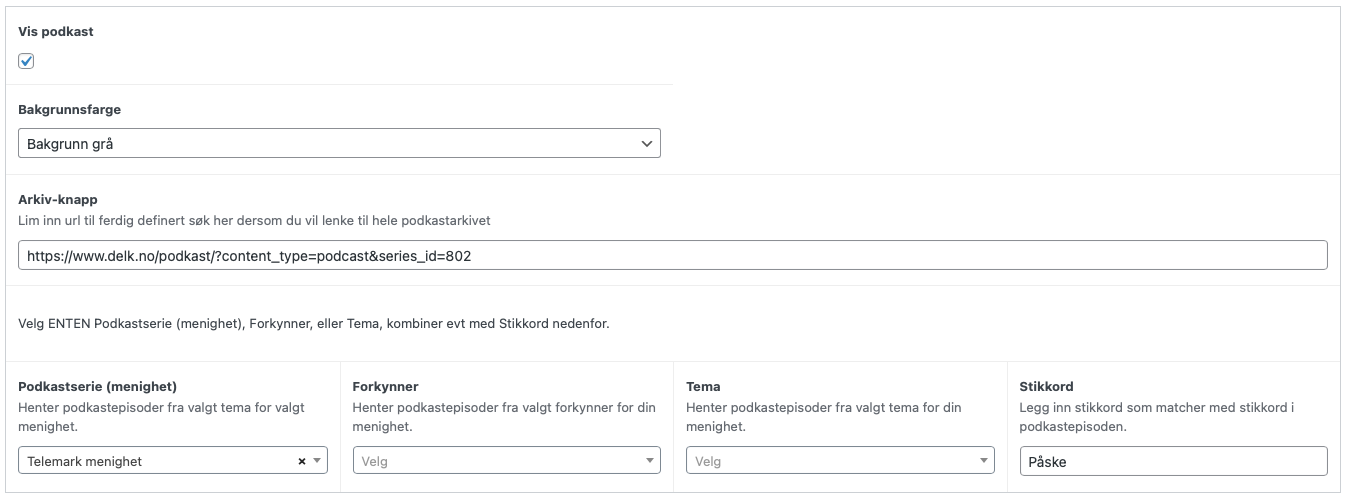This screenshot has width=1346, height=498.
Task: Click the Stikkord heading label
Action: pyautogui.click(x=1047, y=386)
